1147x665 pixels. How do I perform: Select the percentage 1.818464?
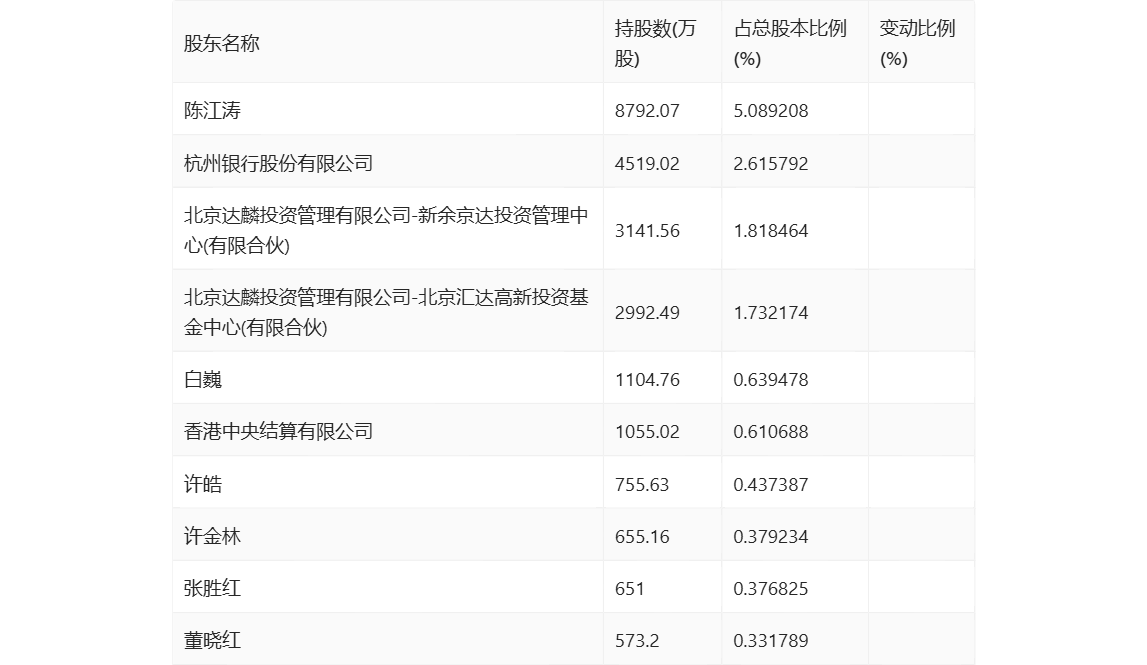coord(771,230)
